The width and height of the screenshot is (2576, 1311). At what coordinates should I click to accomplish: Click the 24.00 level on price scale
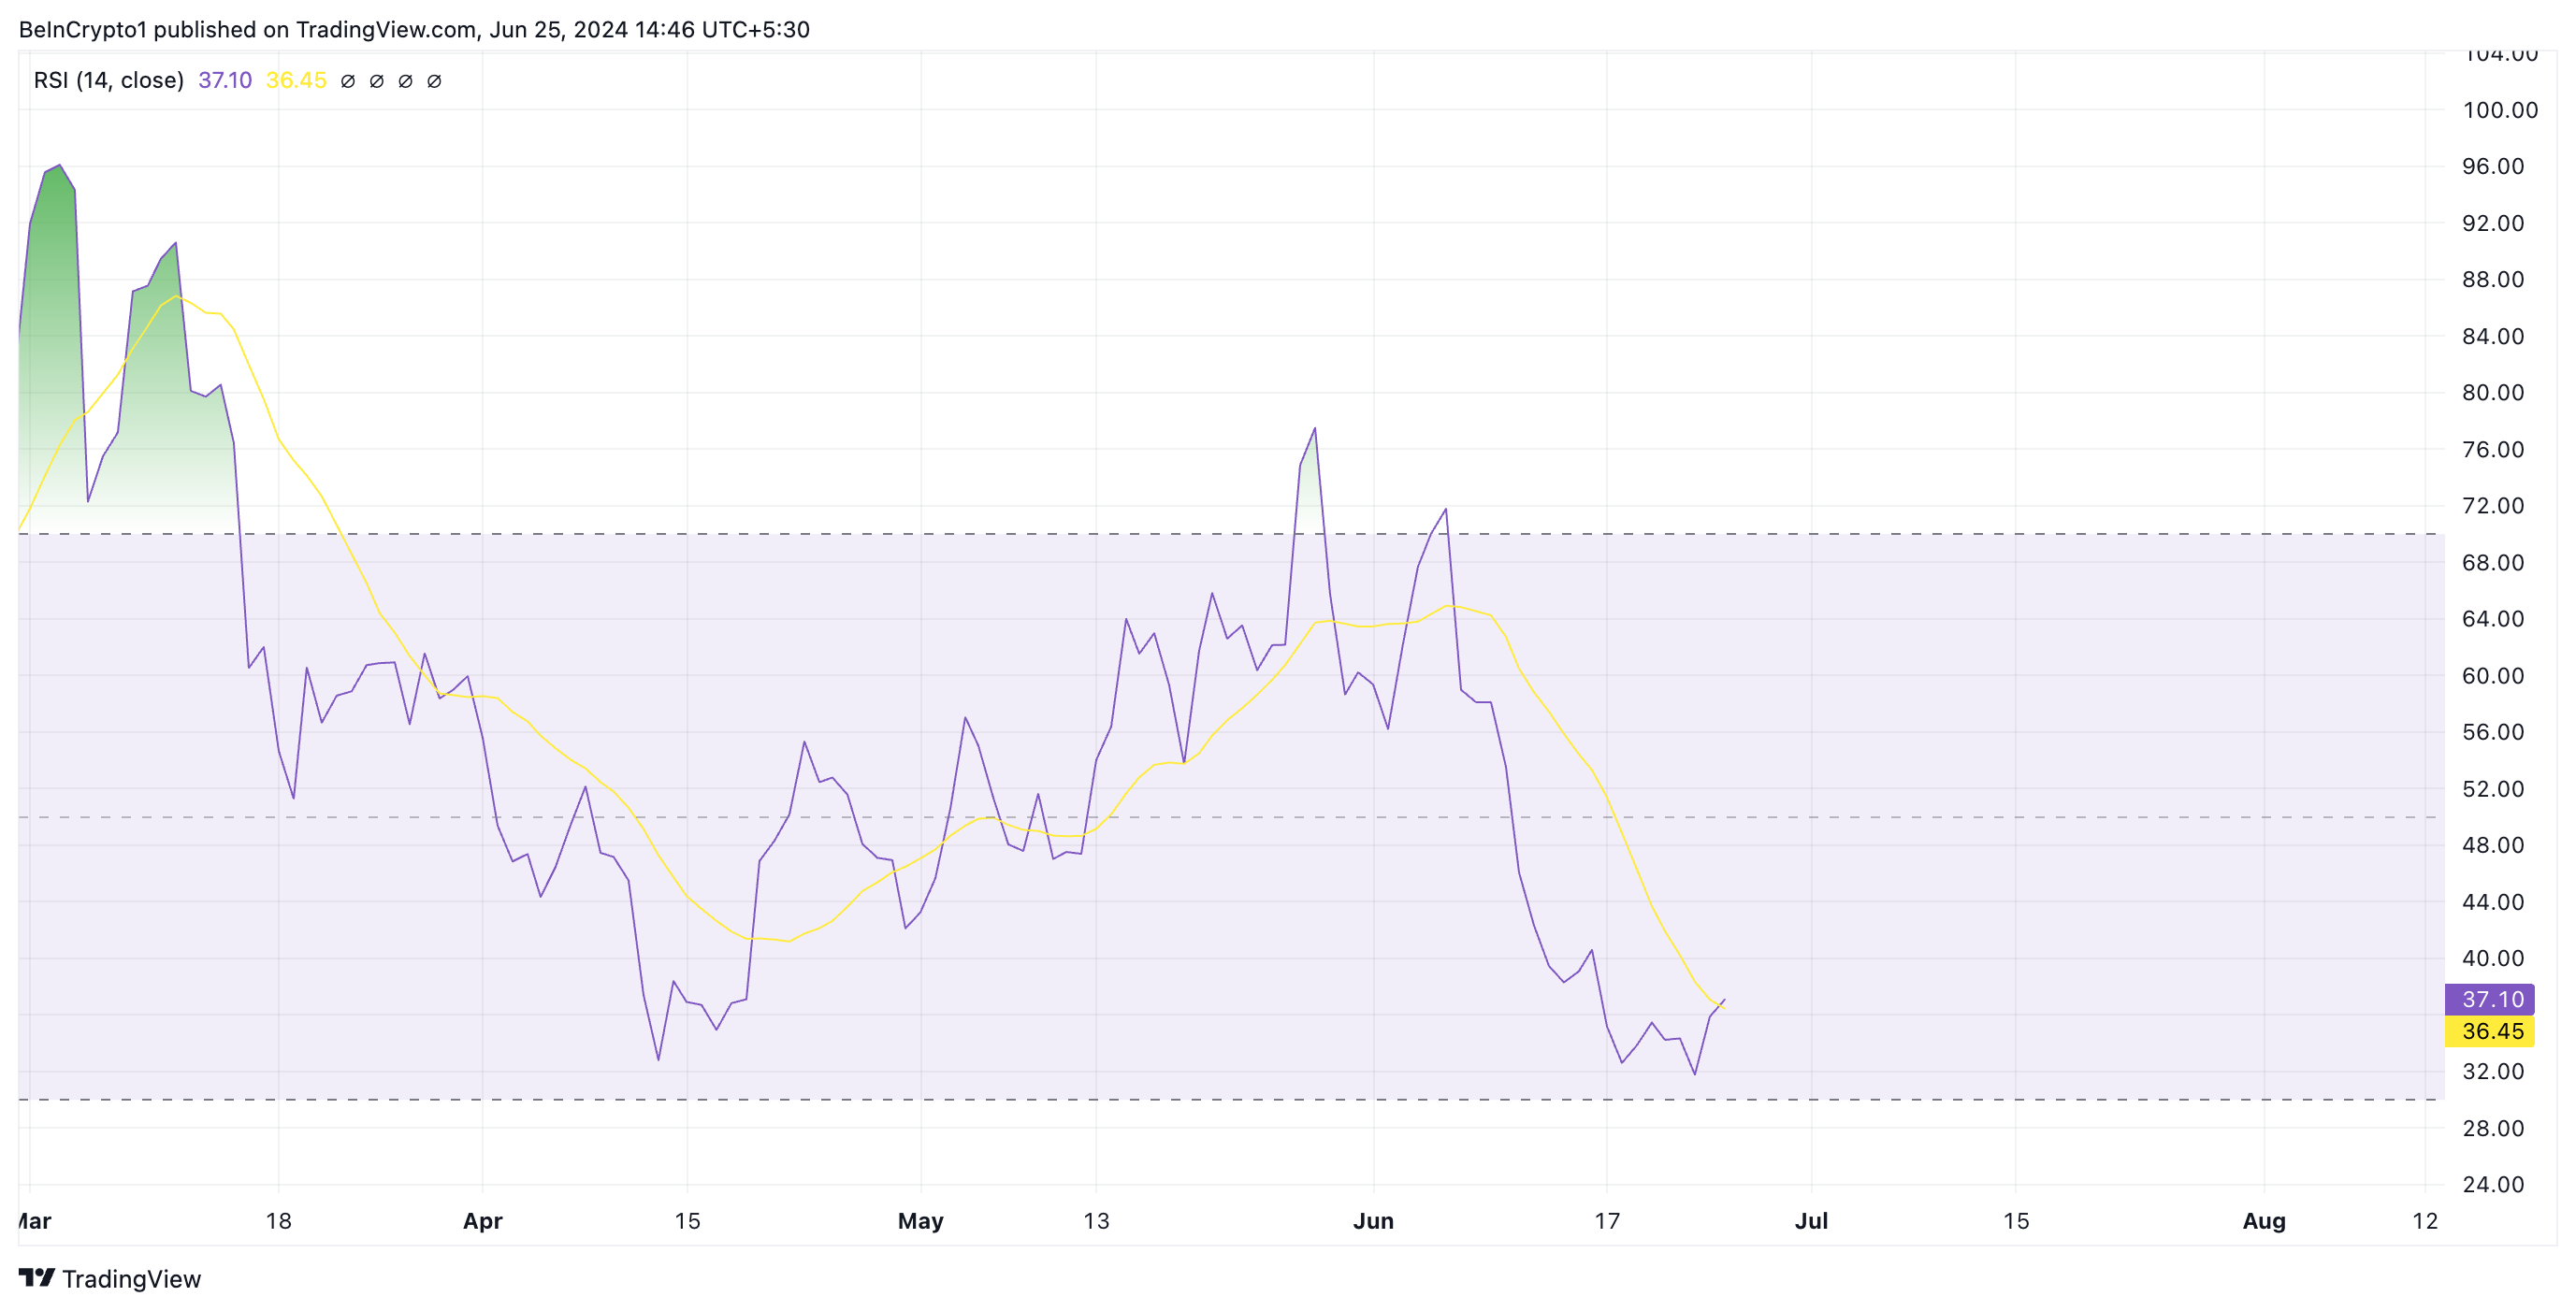pos(2493,1185)
